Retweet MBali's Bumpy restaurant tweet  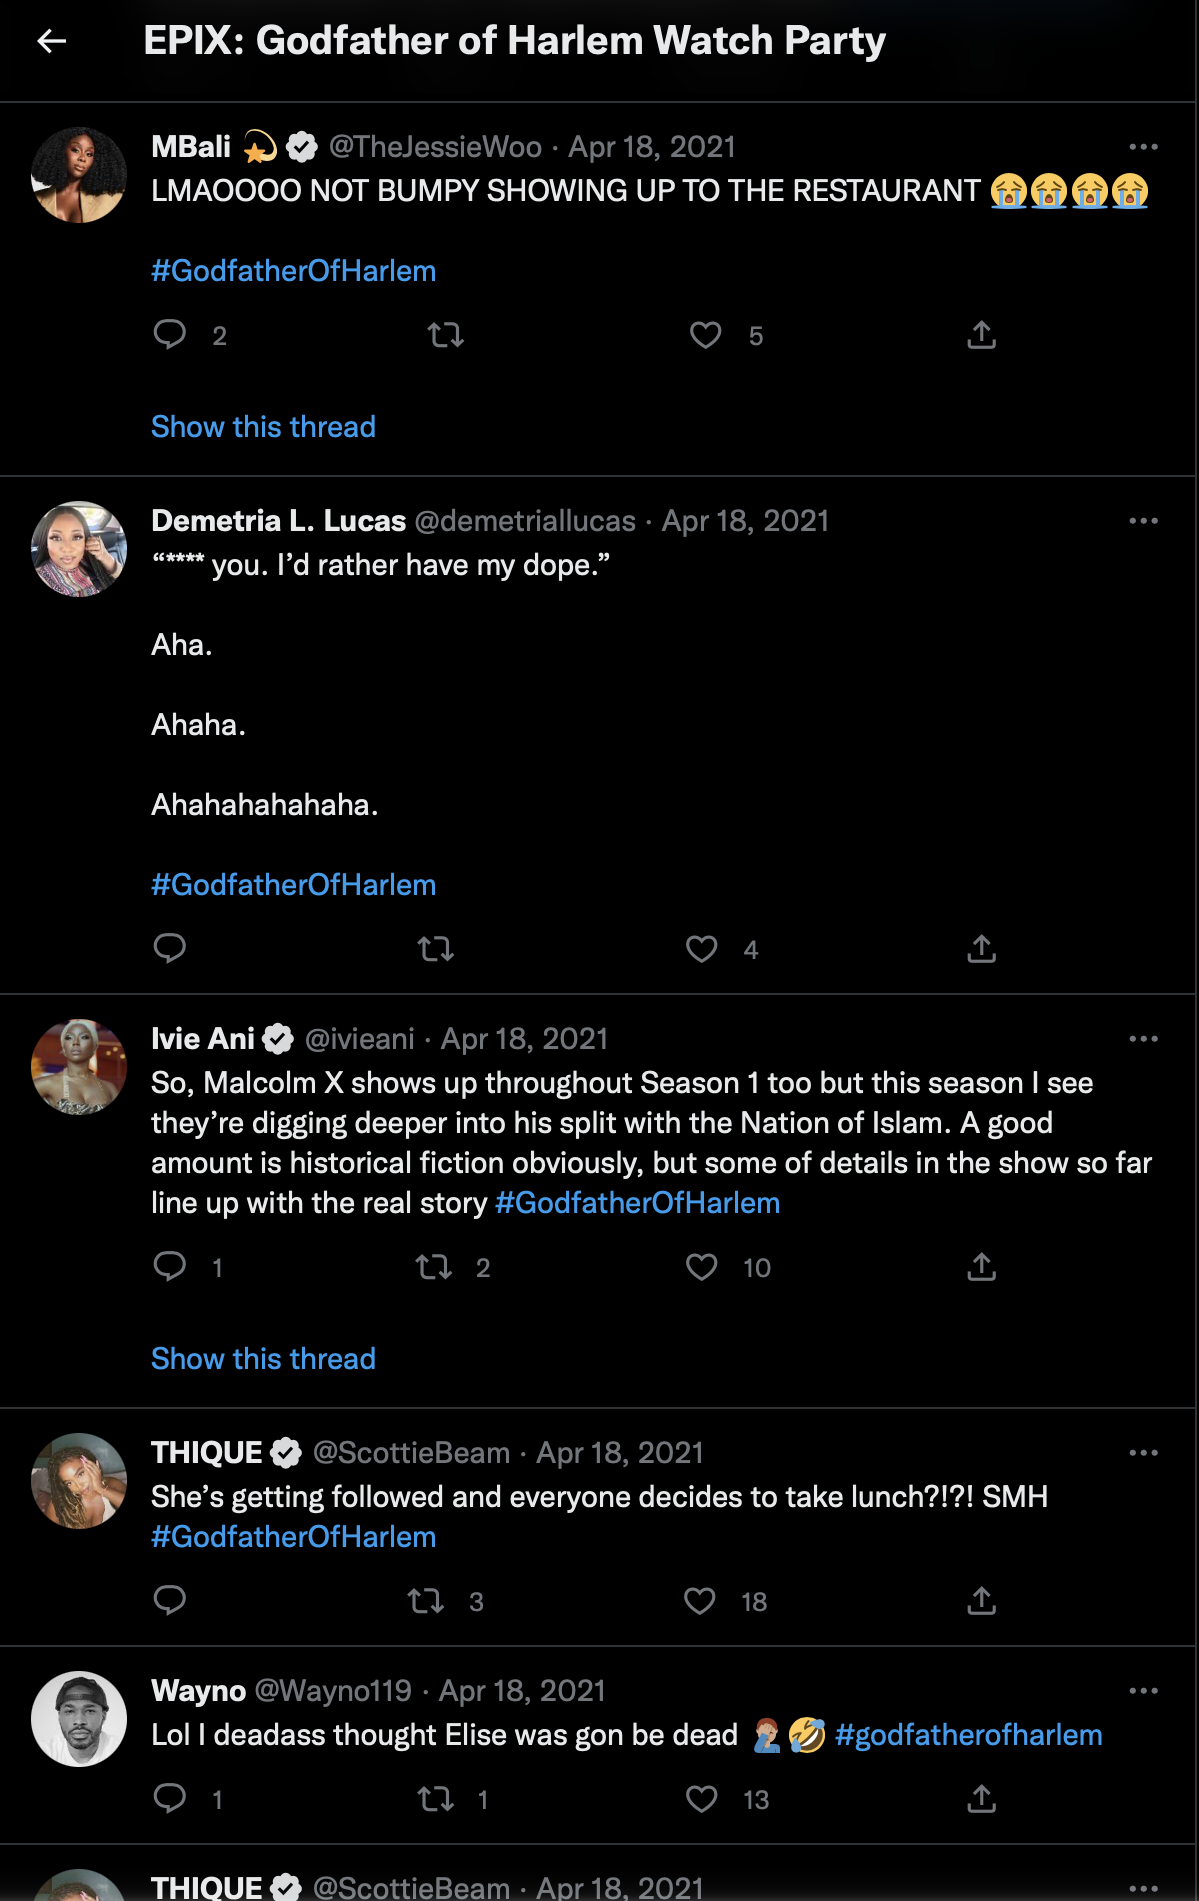pos(446,334)
